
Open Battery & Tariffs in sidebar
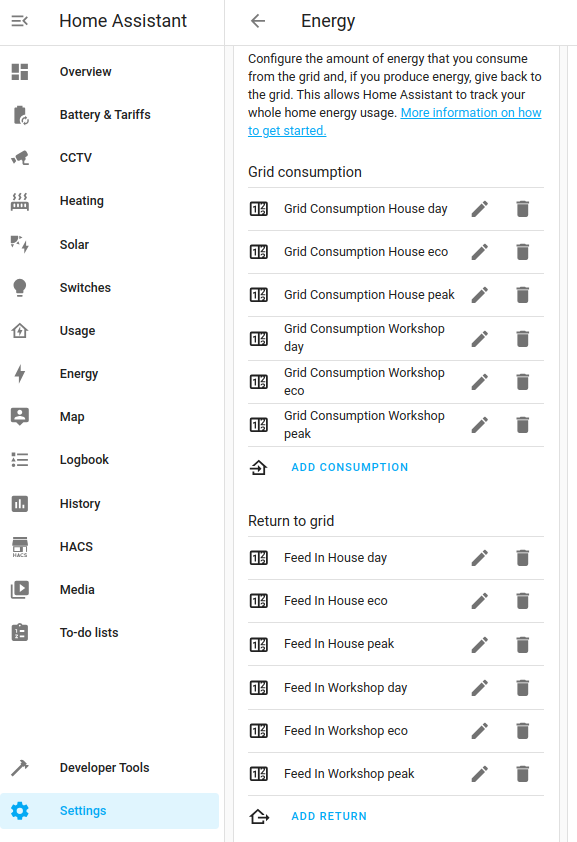click(x=109, y=114)
